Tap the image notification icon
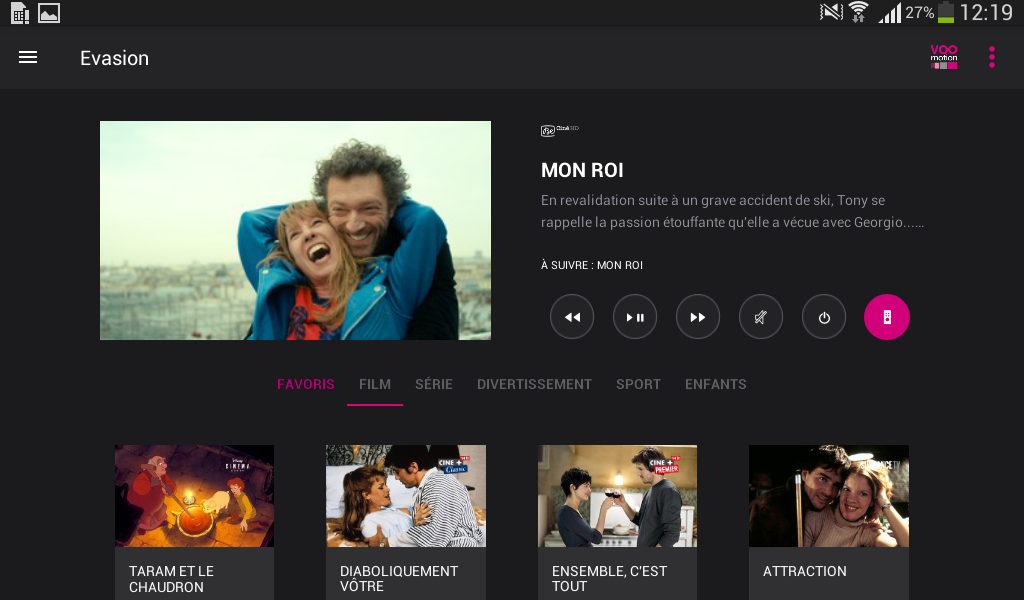This screenshot has height=600, width=1024. point(49,13)
